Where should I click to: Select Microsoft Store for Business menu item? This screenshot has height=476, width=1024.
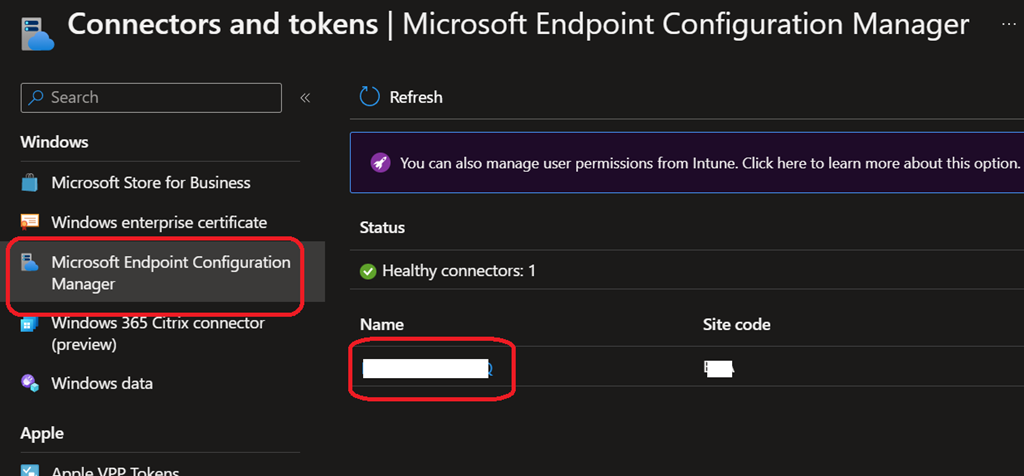pyautogui.click(x=151, y=183)
